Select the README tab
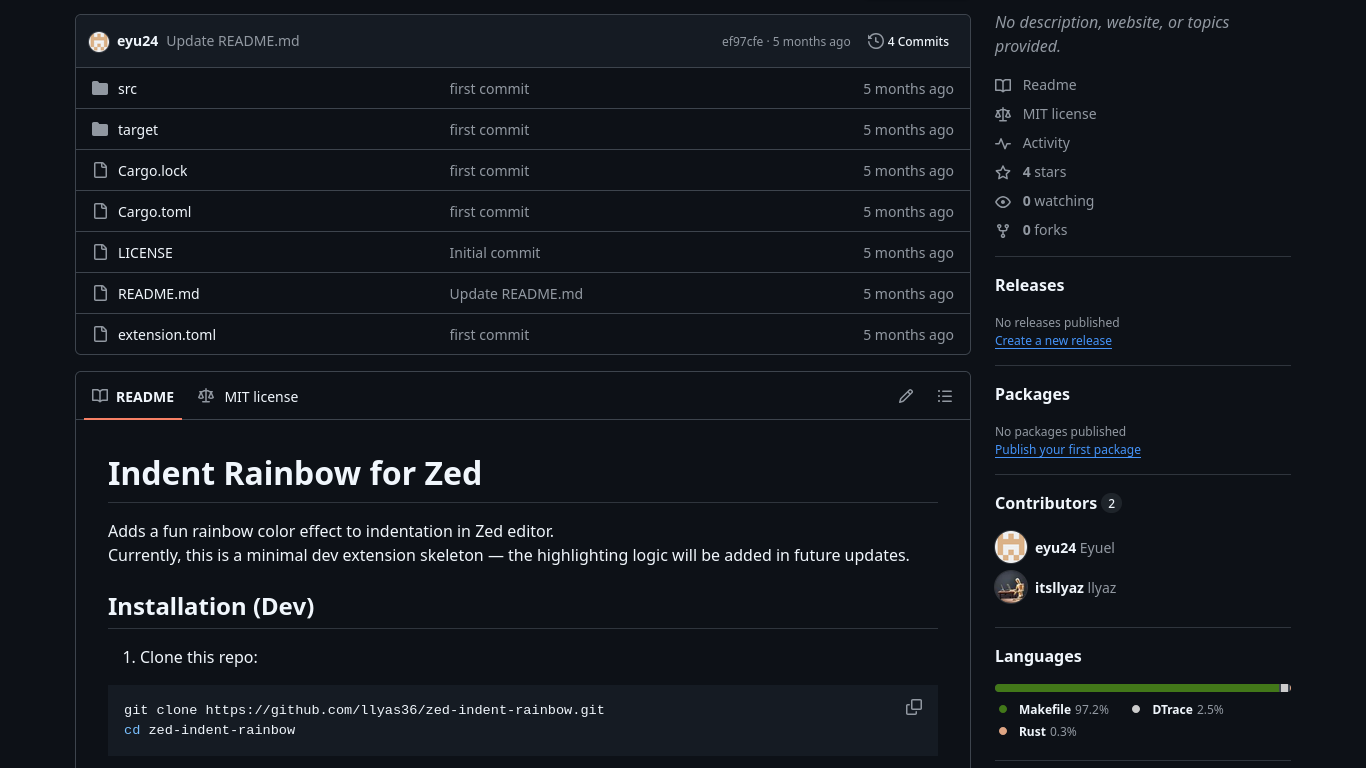 point(133,396)
